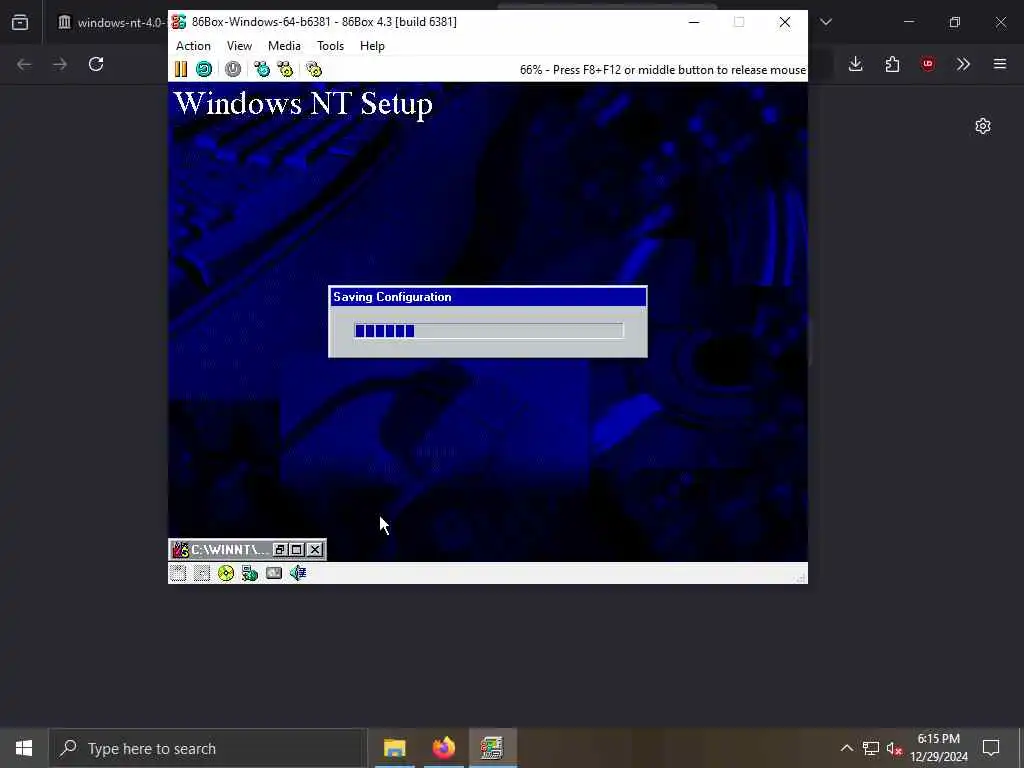
Task: Click the sound speaker status icon
Action: [298, 573]
